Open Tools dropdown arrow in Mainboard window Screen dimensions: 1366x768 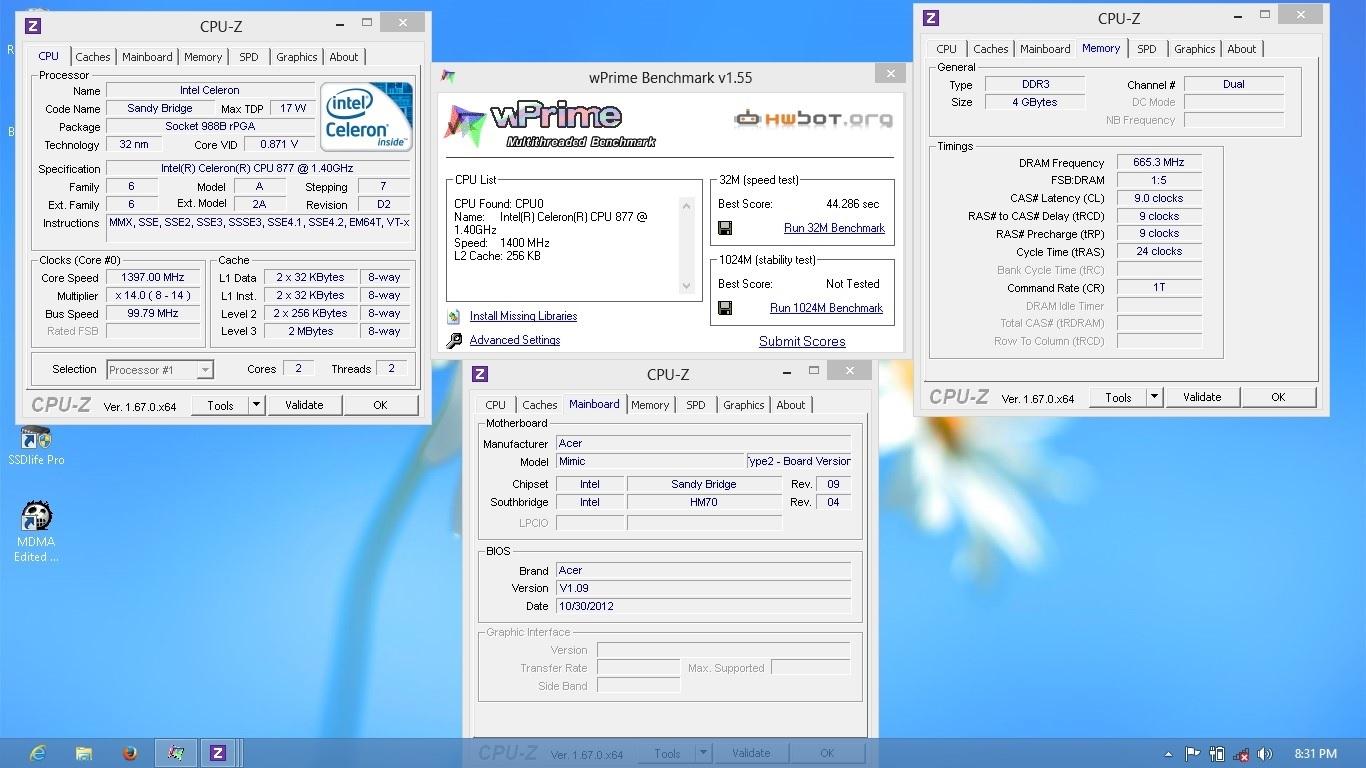point(703,753)
